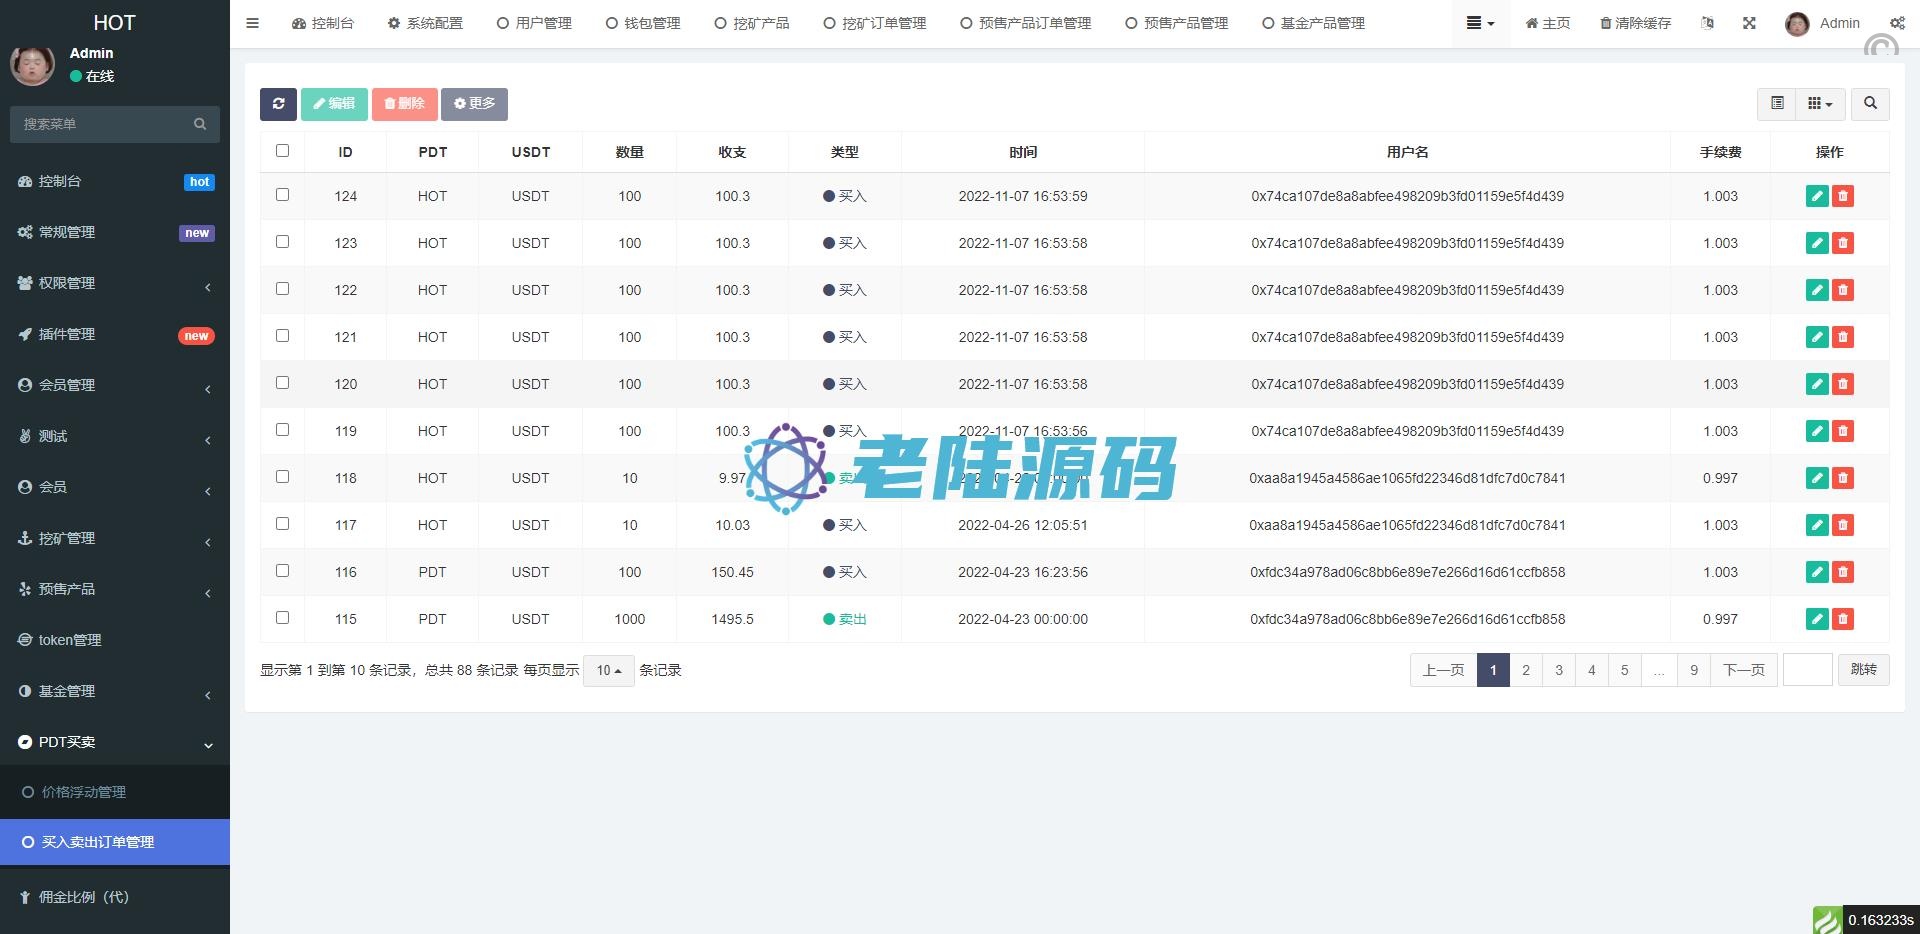Open the 钱包管理 tab
The height and width of the screenshot is (934, 1920).
643,23
